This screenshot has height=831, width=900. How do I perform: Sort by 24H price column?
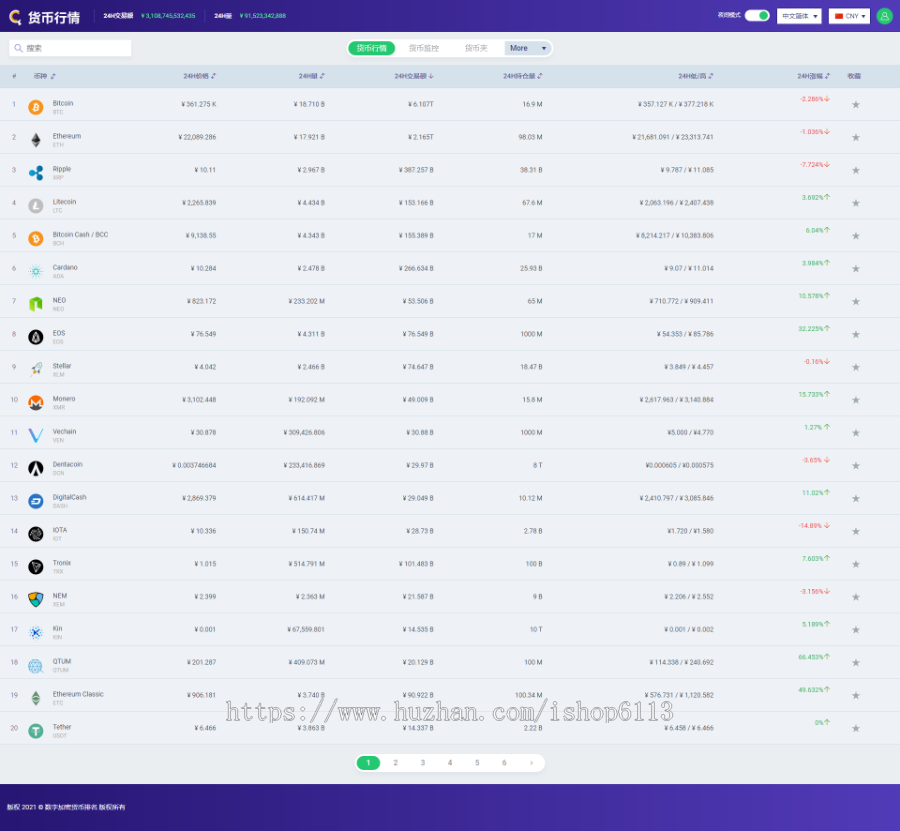coord(199,76)
